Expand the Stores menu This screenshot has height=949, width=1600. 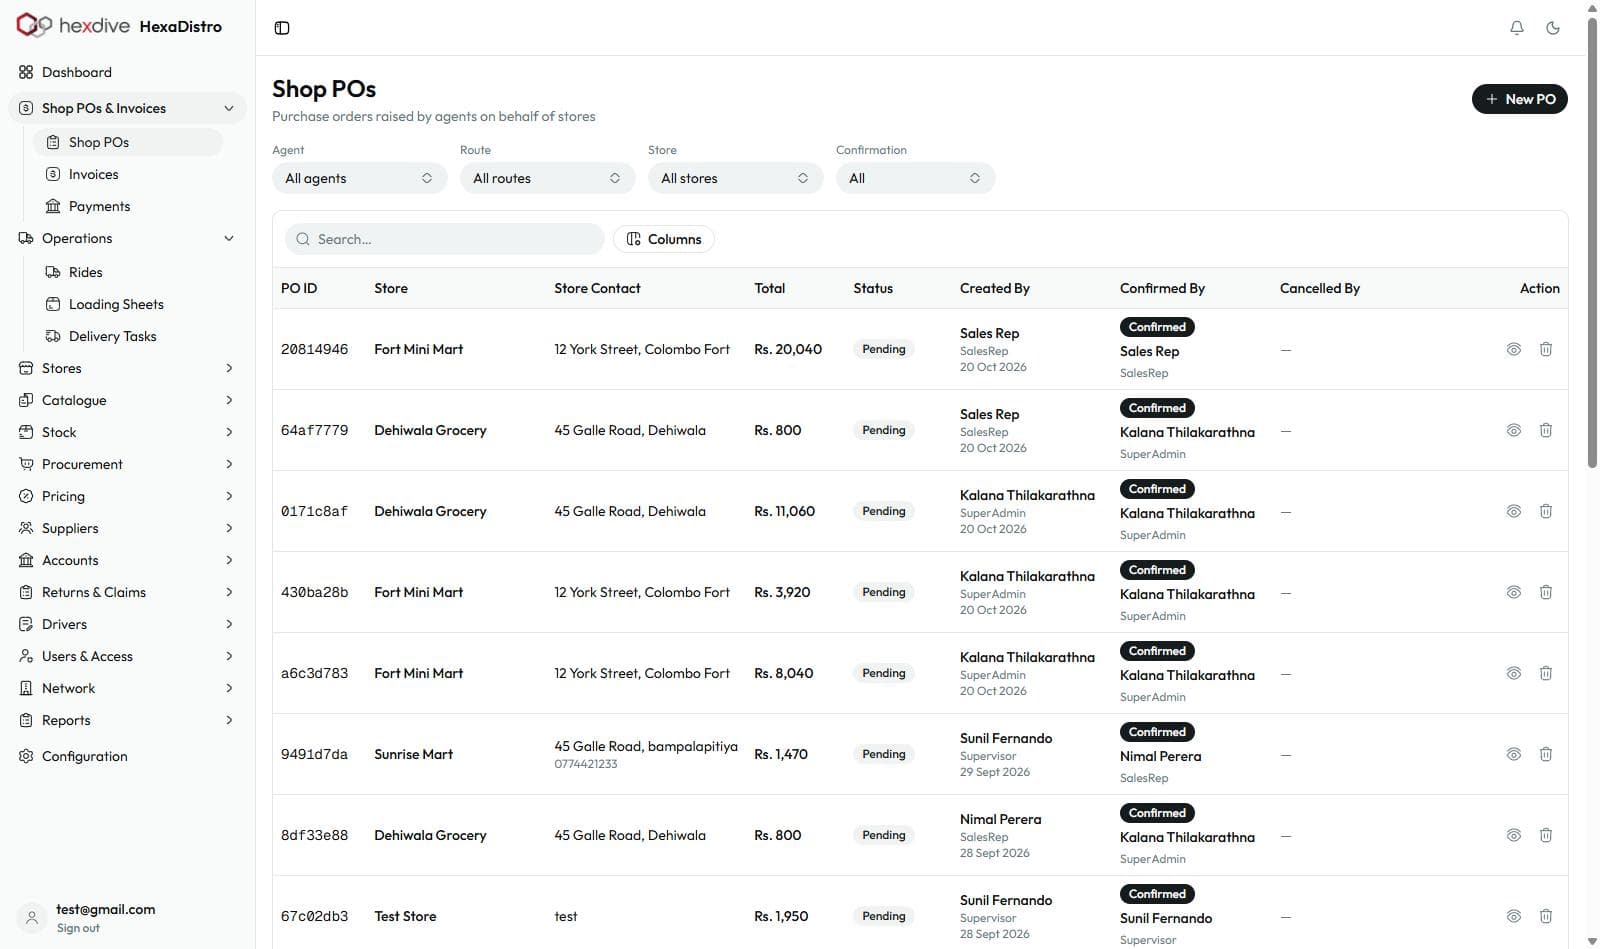pos(128,368)
